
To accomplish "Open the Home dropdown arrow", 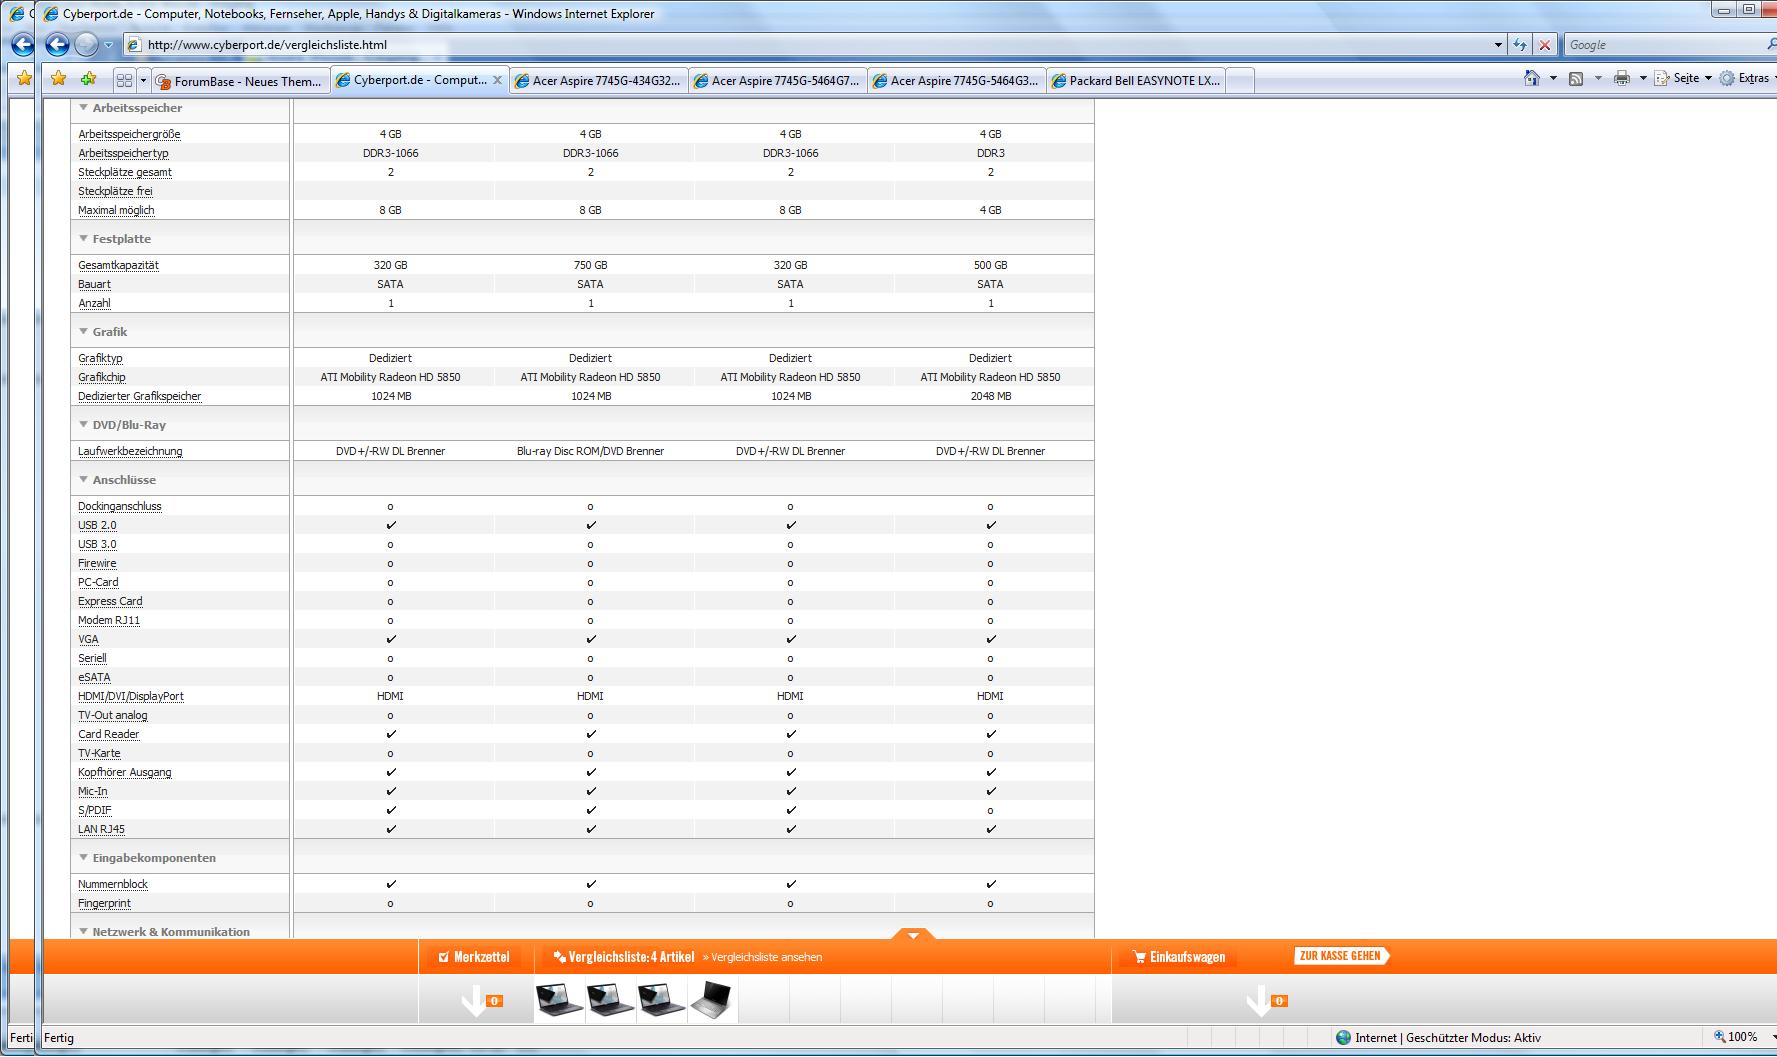I will (1553, 78).
